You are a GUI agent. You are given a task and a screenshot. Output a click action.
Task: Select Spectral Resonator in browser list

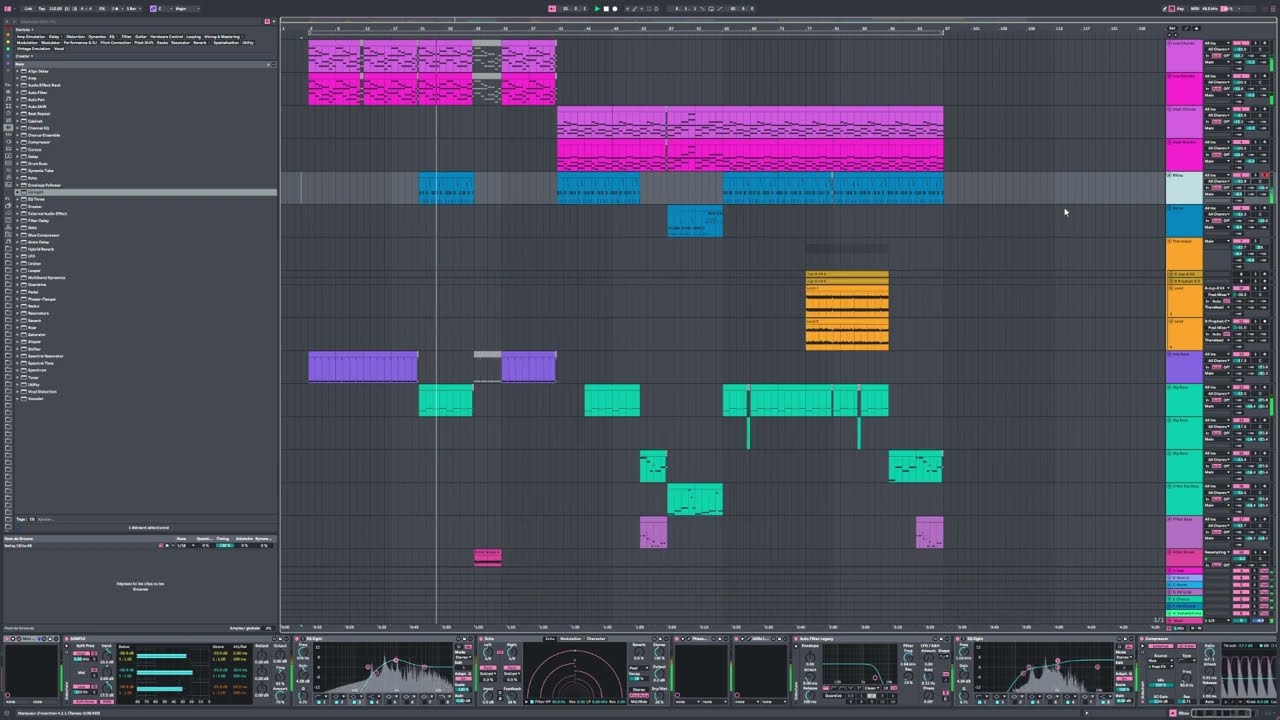(46, 355)
